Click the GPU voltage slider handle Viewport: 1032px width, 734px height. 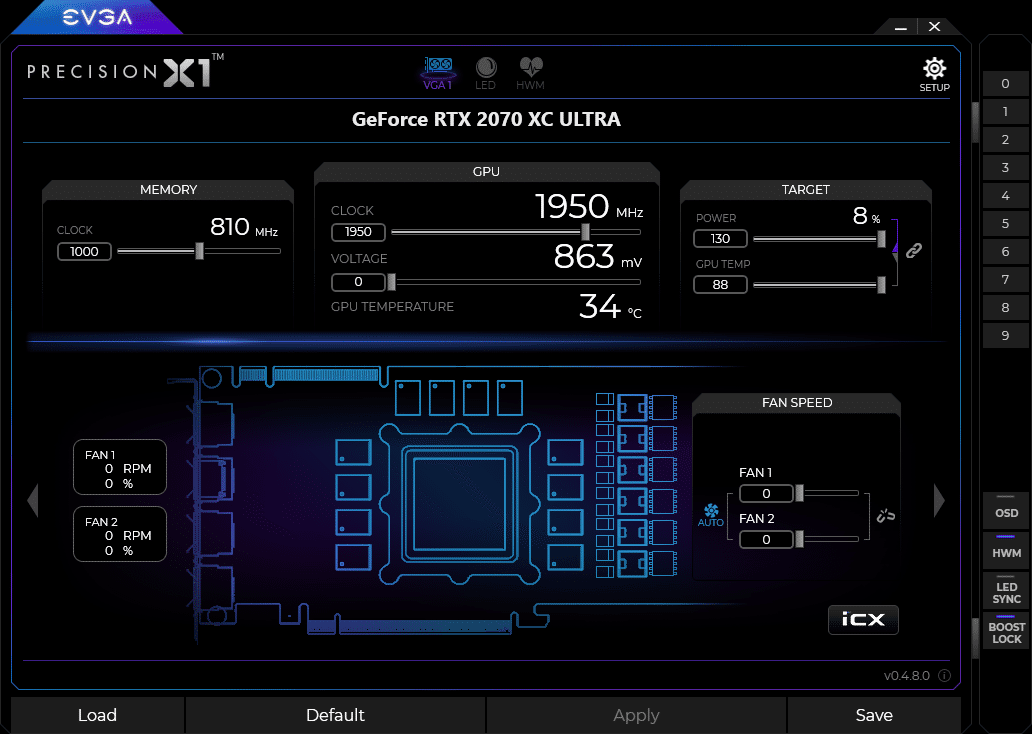tap(392, 282)
